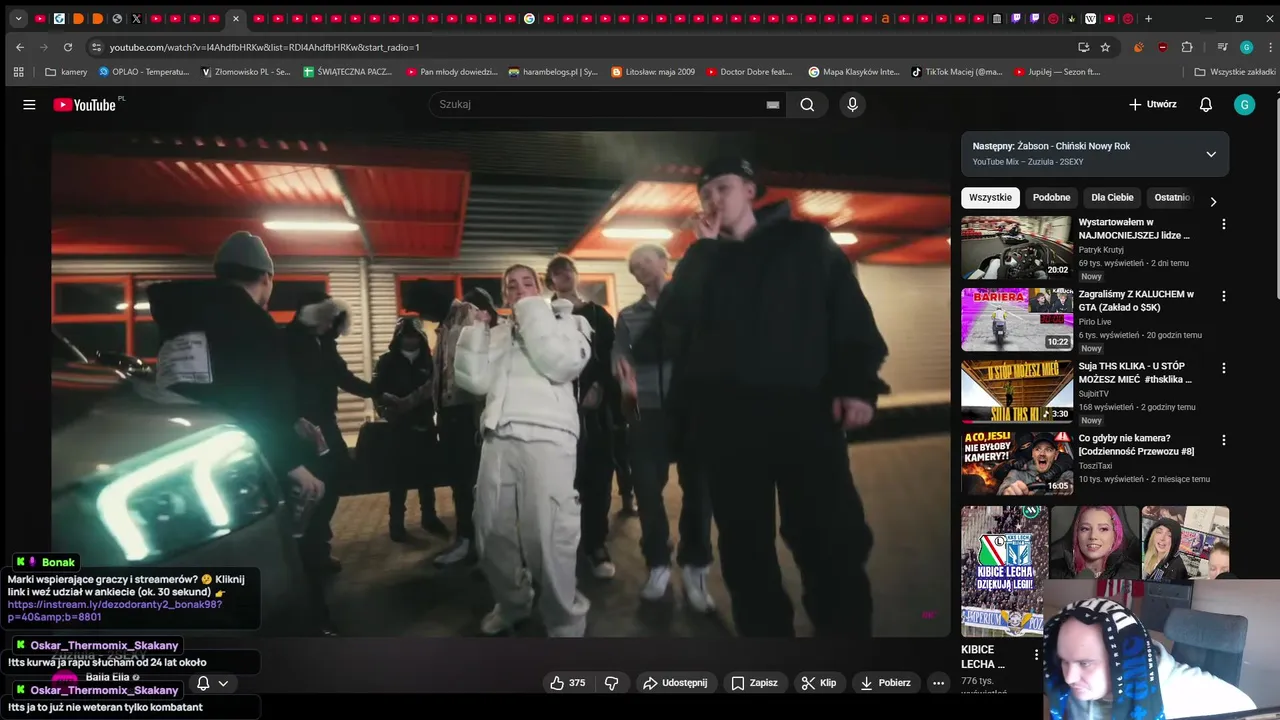Open the on-screen keyboard icon in search
The width and height of the screenshot is (1280, 720).
coord(773,104)
